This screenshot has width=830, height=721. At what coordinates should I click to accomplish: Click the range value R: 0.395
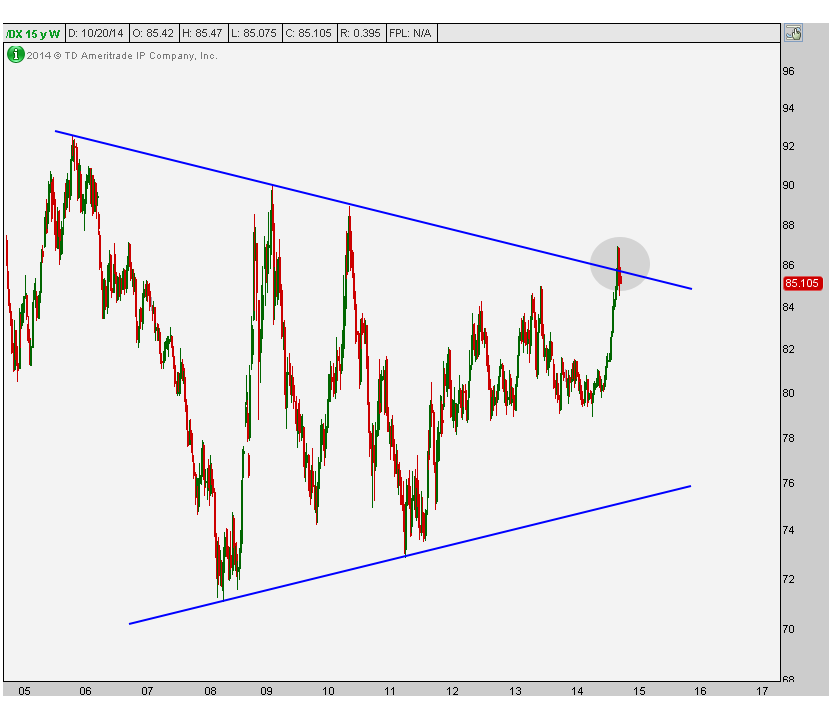coord(360,33)
